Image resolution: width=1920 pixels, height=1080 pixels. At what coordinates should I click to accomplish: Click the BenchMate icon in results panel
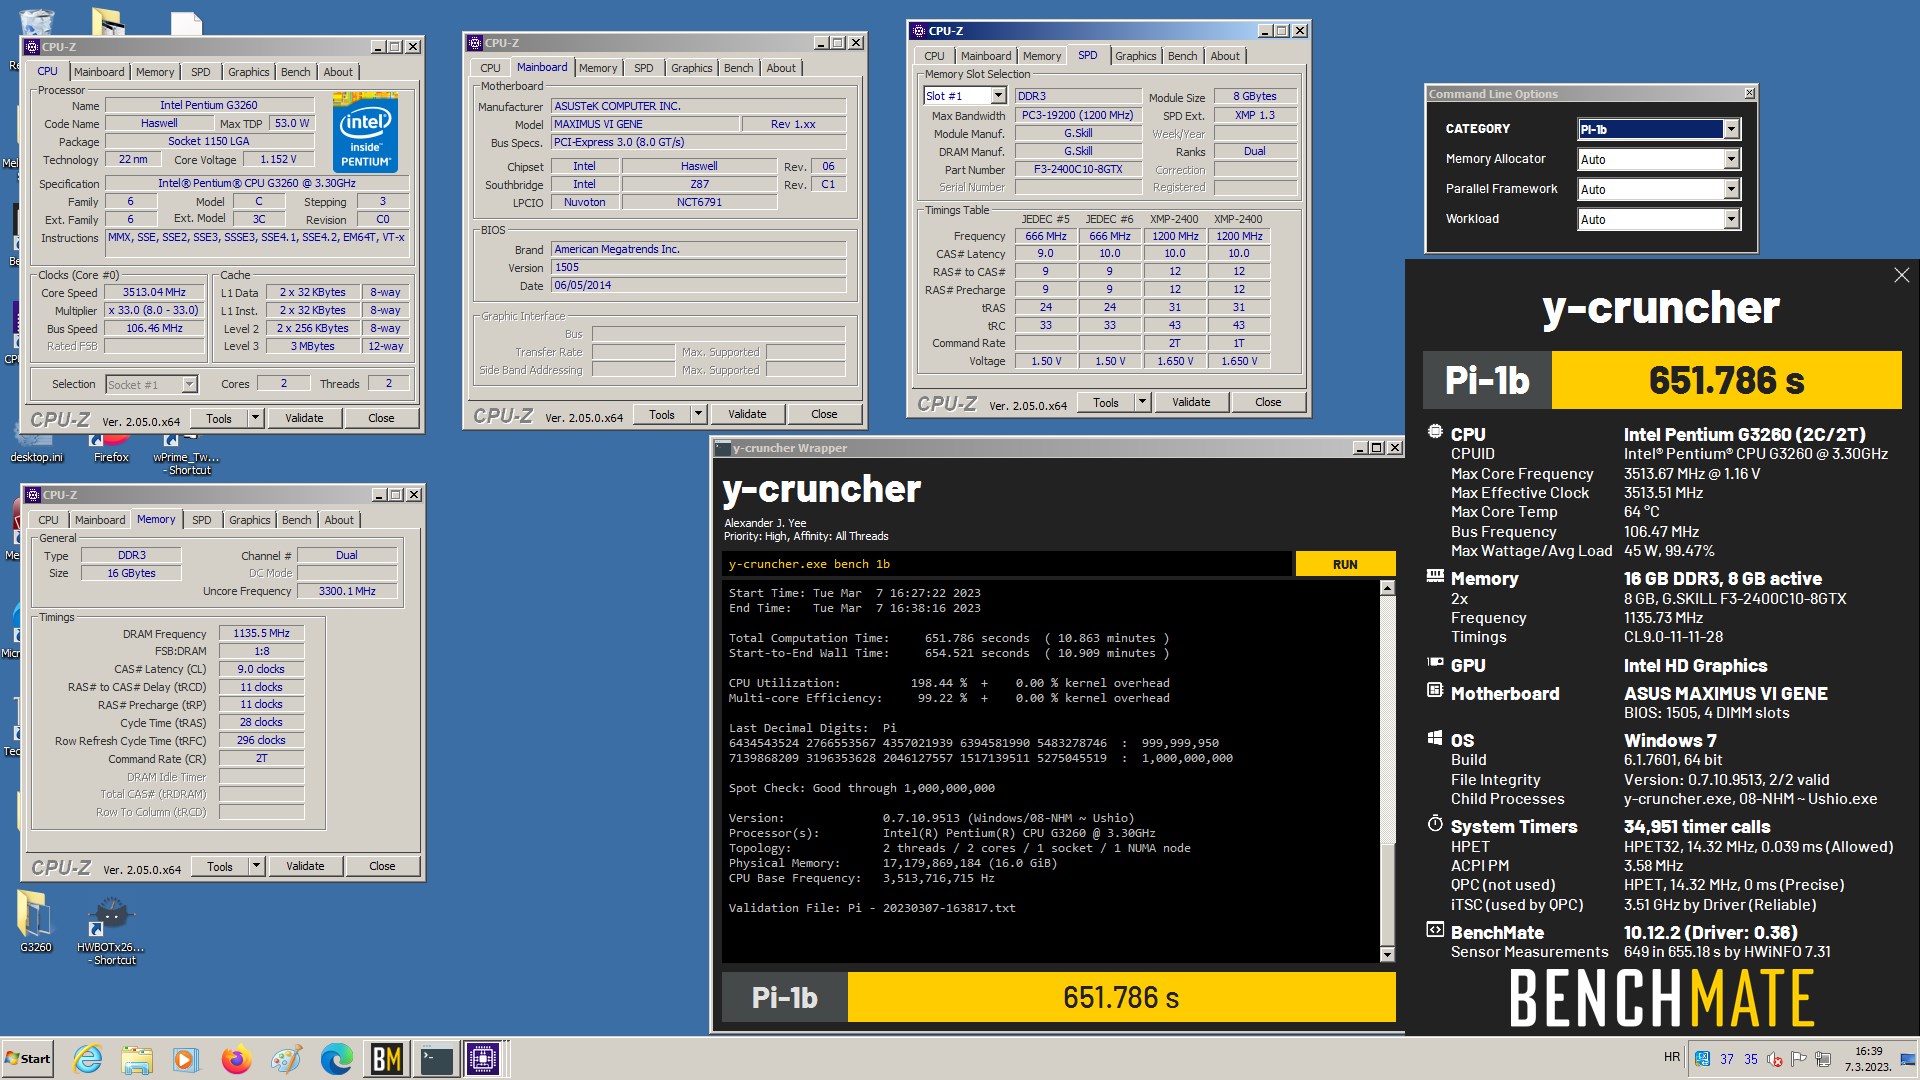click(x=1435, y=930)
